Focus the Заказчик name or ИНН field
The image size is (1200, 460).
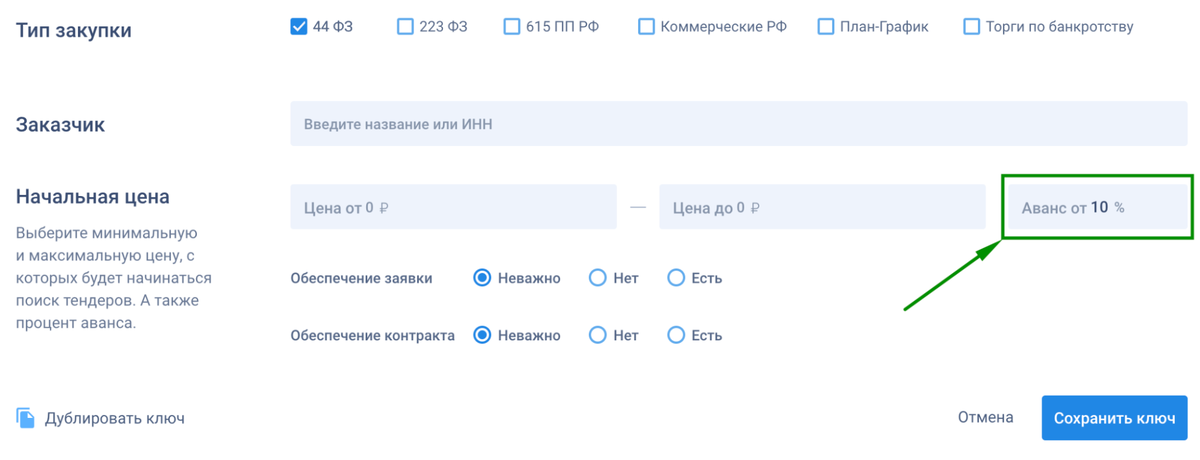click(742, 125)
